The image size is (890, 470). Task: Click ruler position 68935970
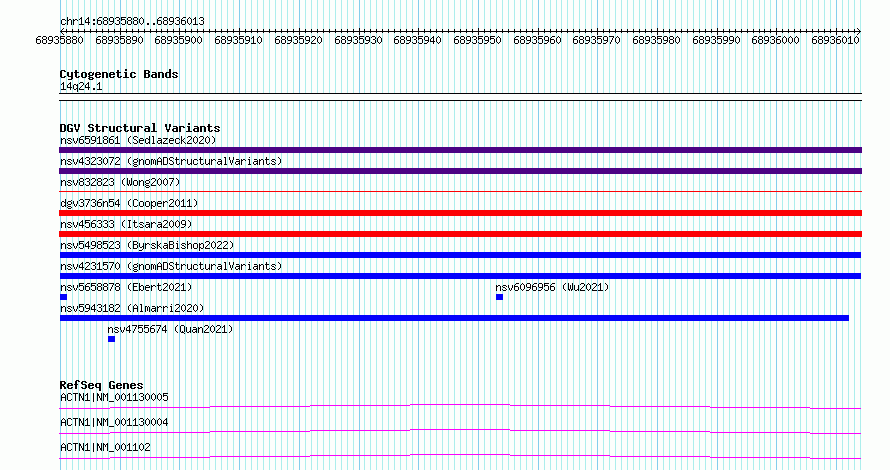596,40
